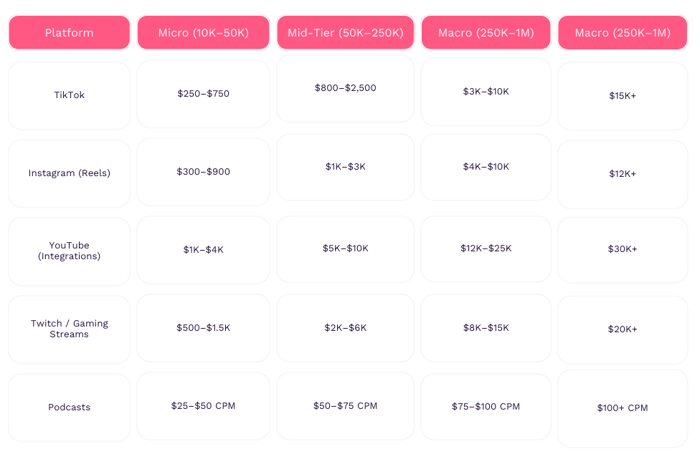Select the $1K–$4K YouTube cell

point(203,250)
